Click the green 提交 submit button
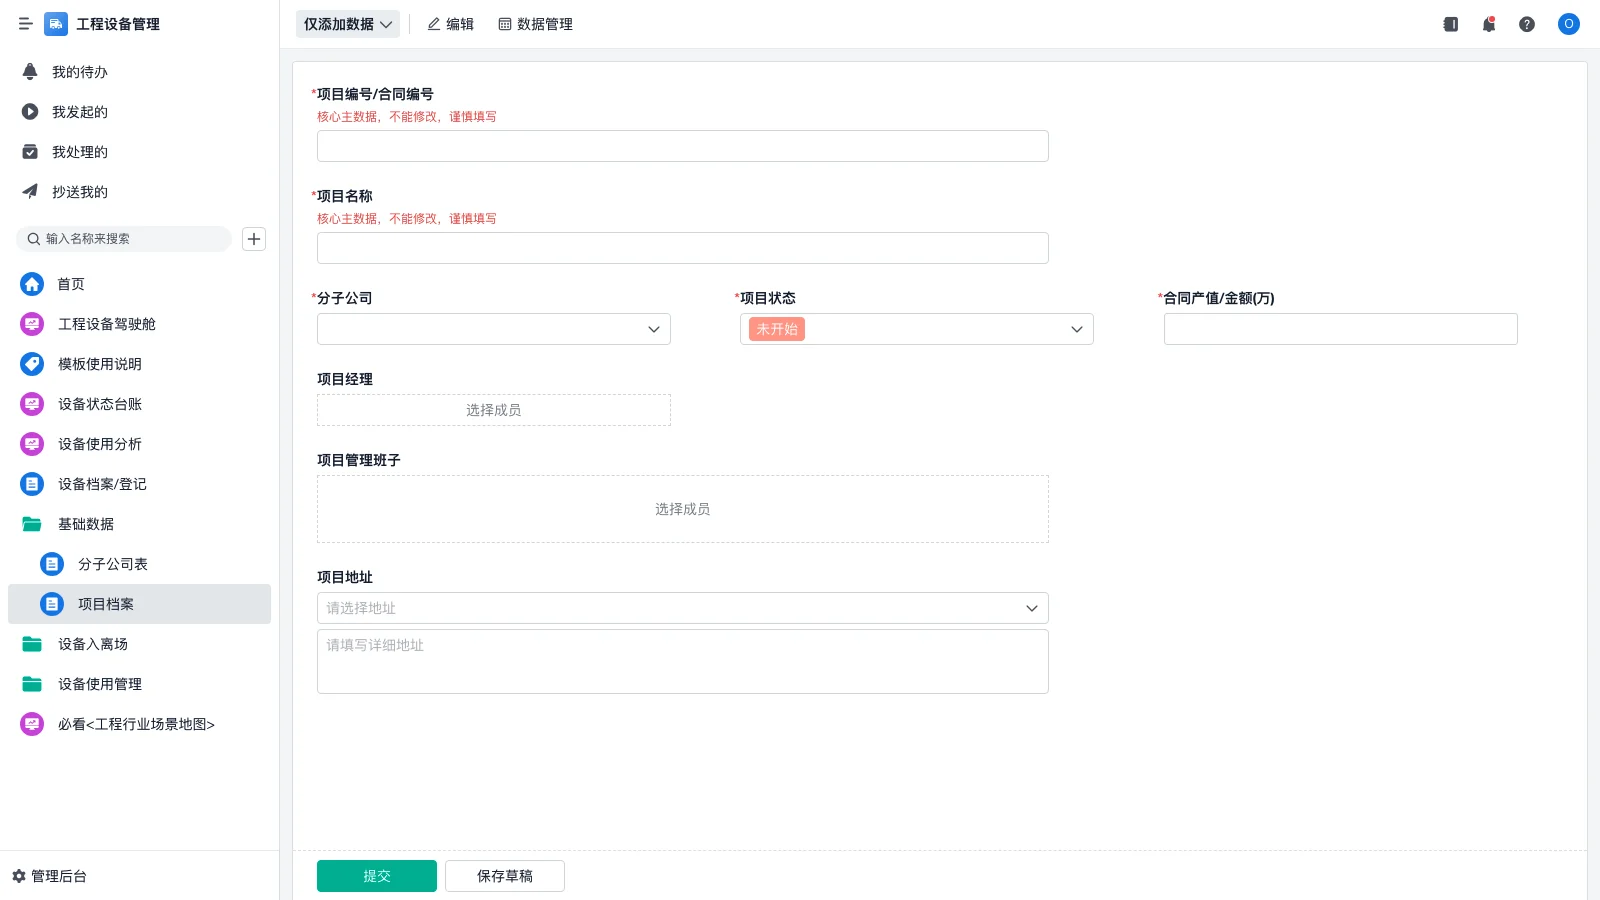This screenshot has height=900, width=1600. coord(376,875)
